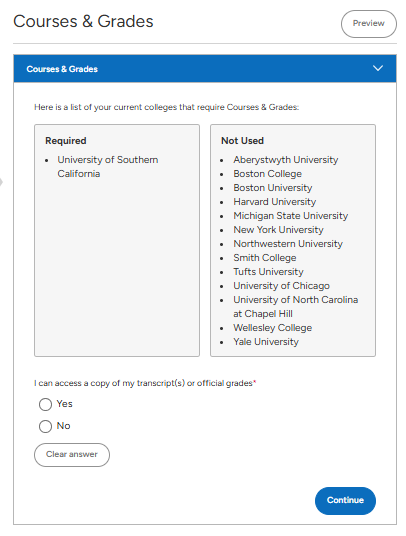Select the No radio button
This screenshot has height=536, width=406.
coord(45,426)
